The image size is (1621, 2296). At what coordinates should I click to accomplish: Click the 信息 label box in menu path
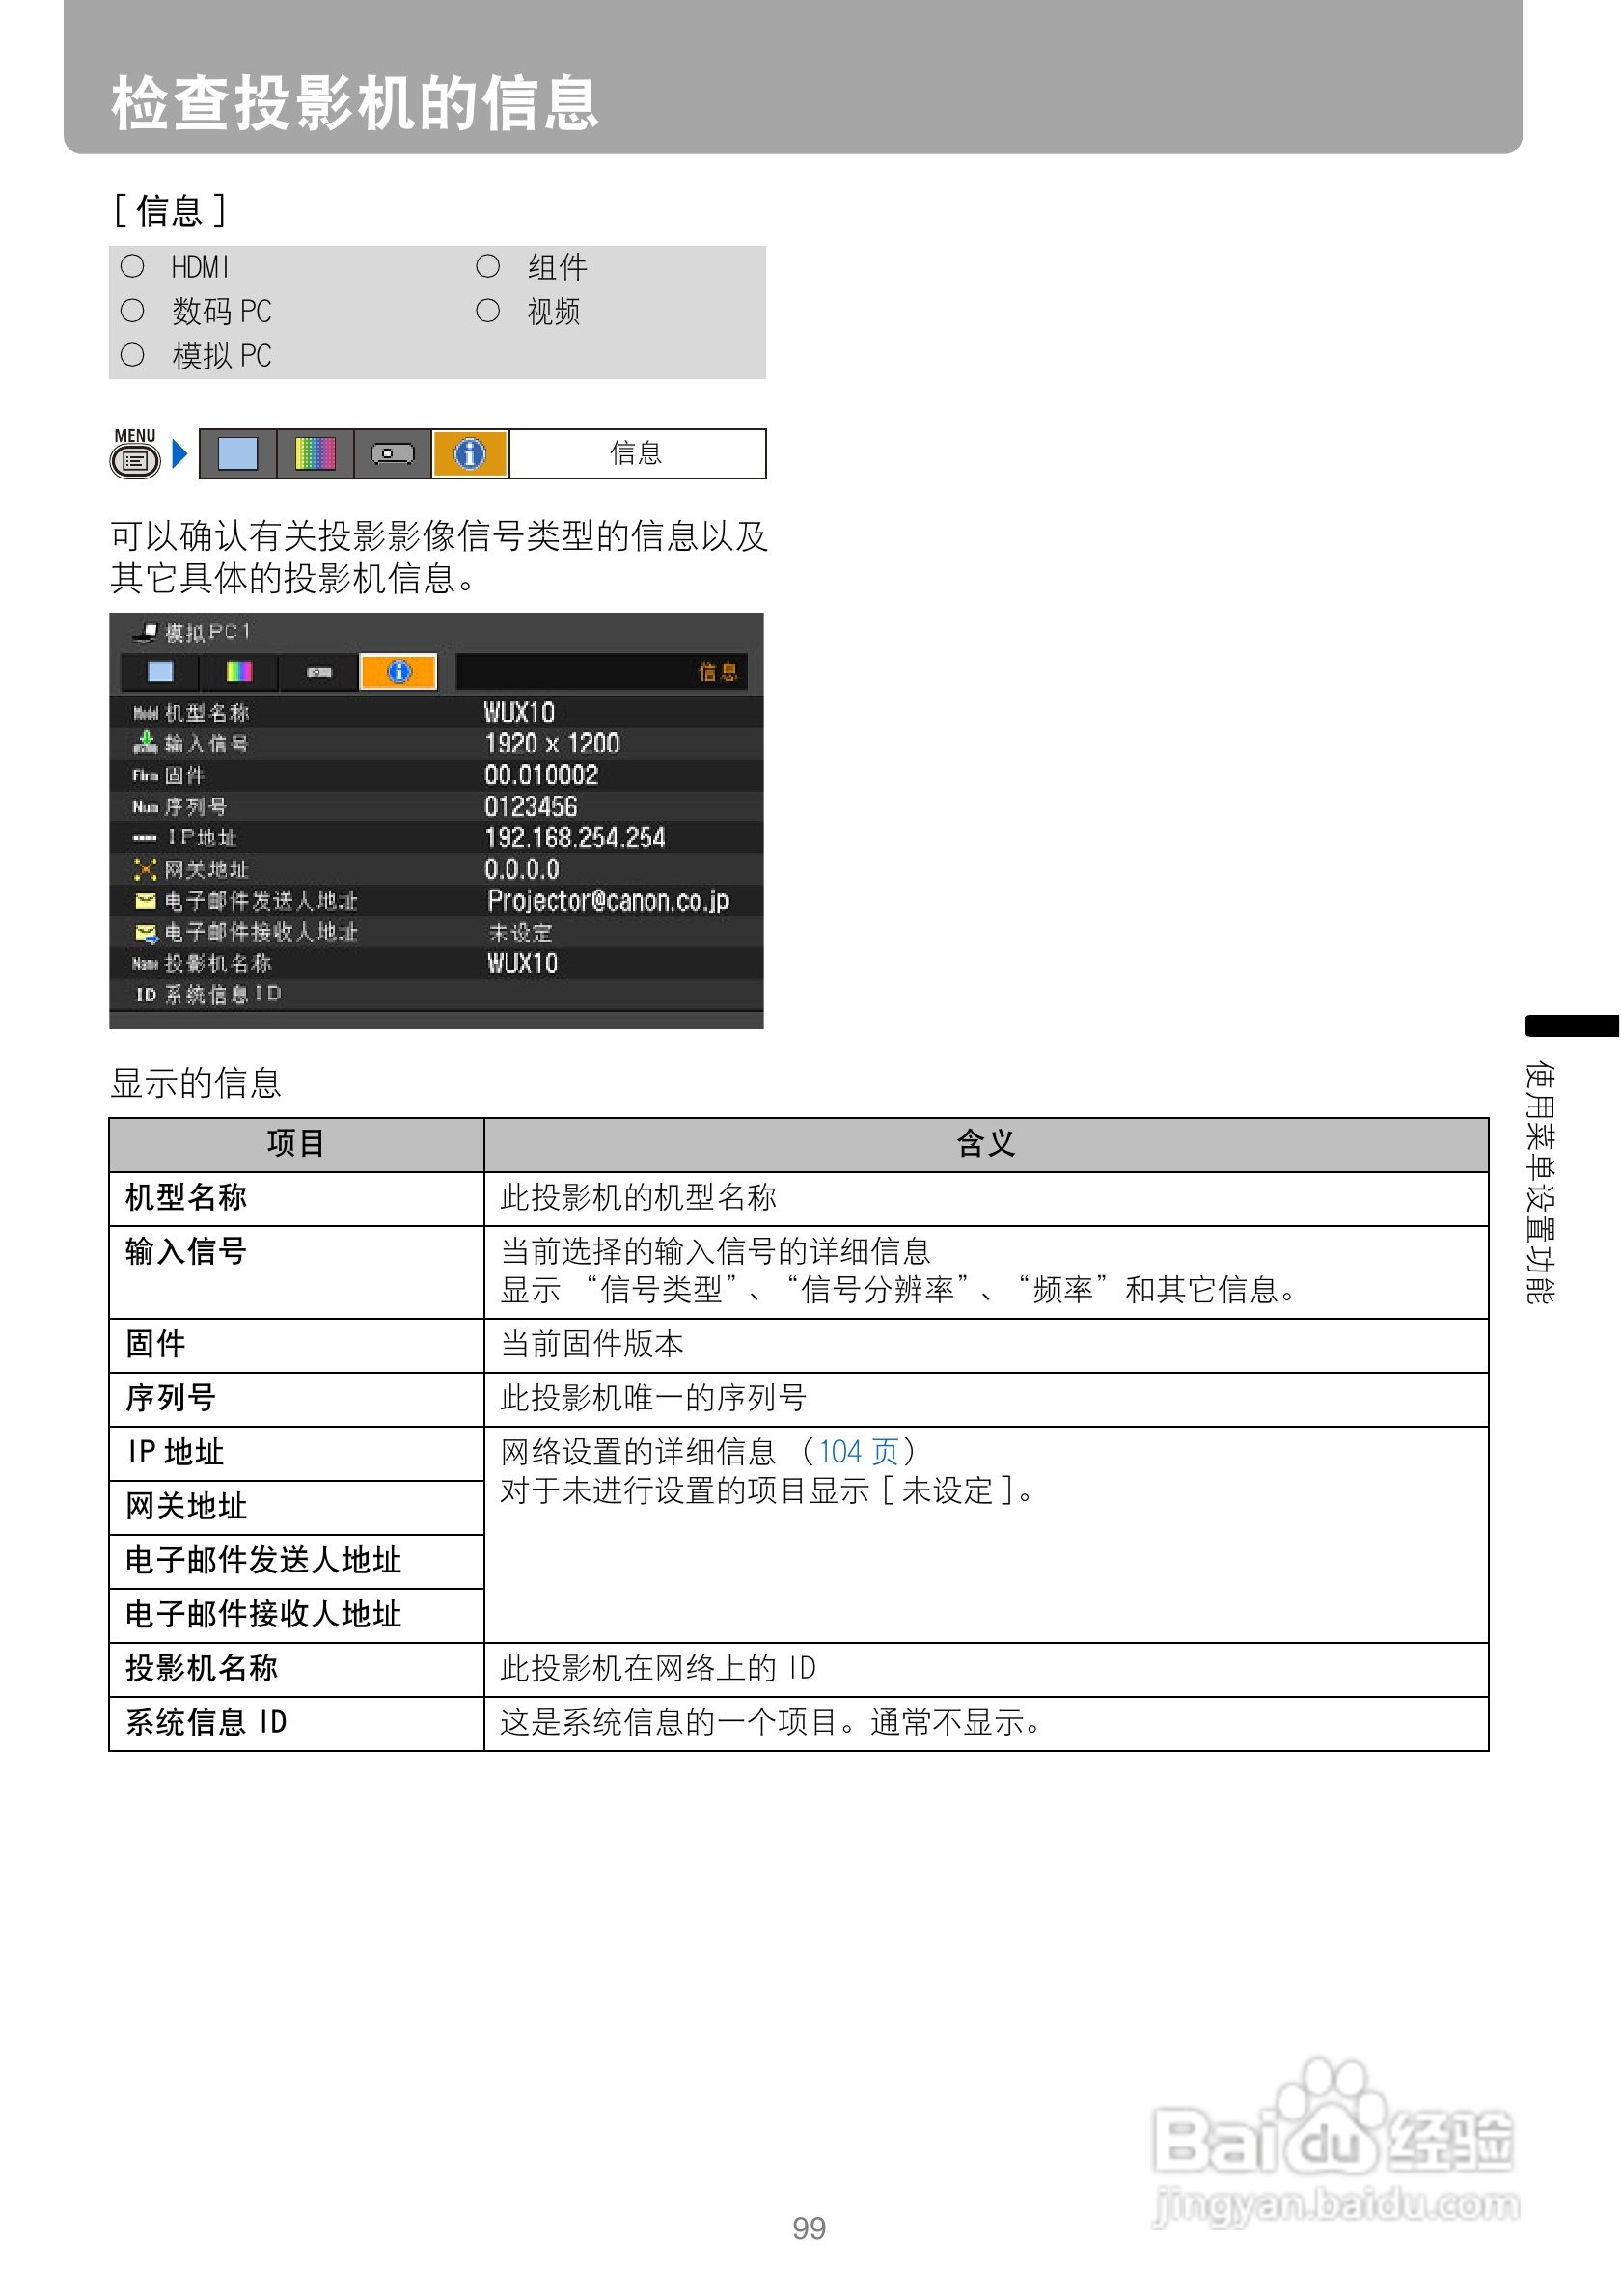(x=637, y=454)
